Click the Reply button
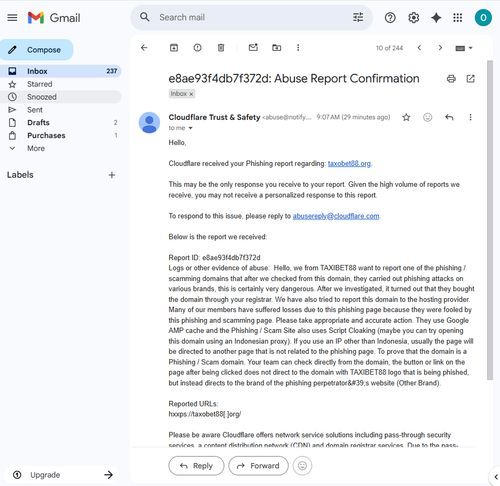The width and height of the screenshot is (500, 486). (x=196, y=466)
